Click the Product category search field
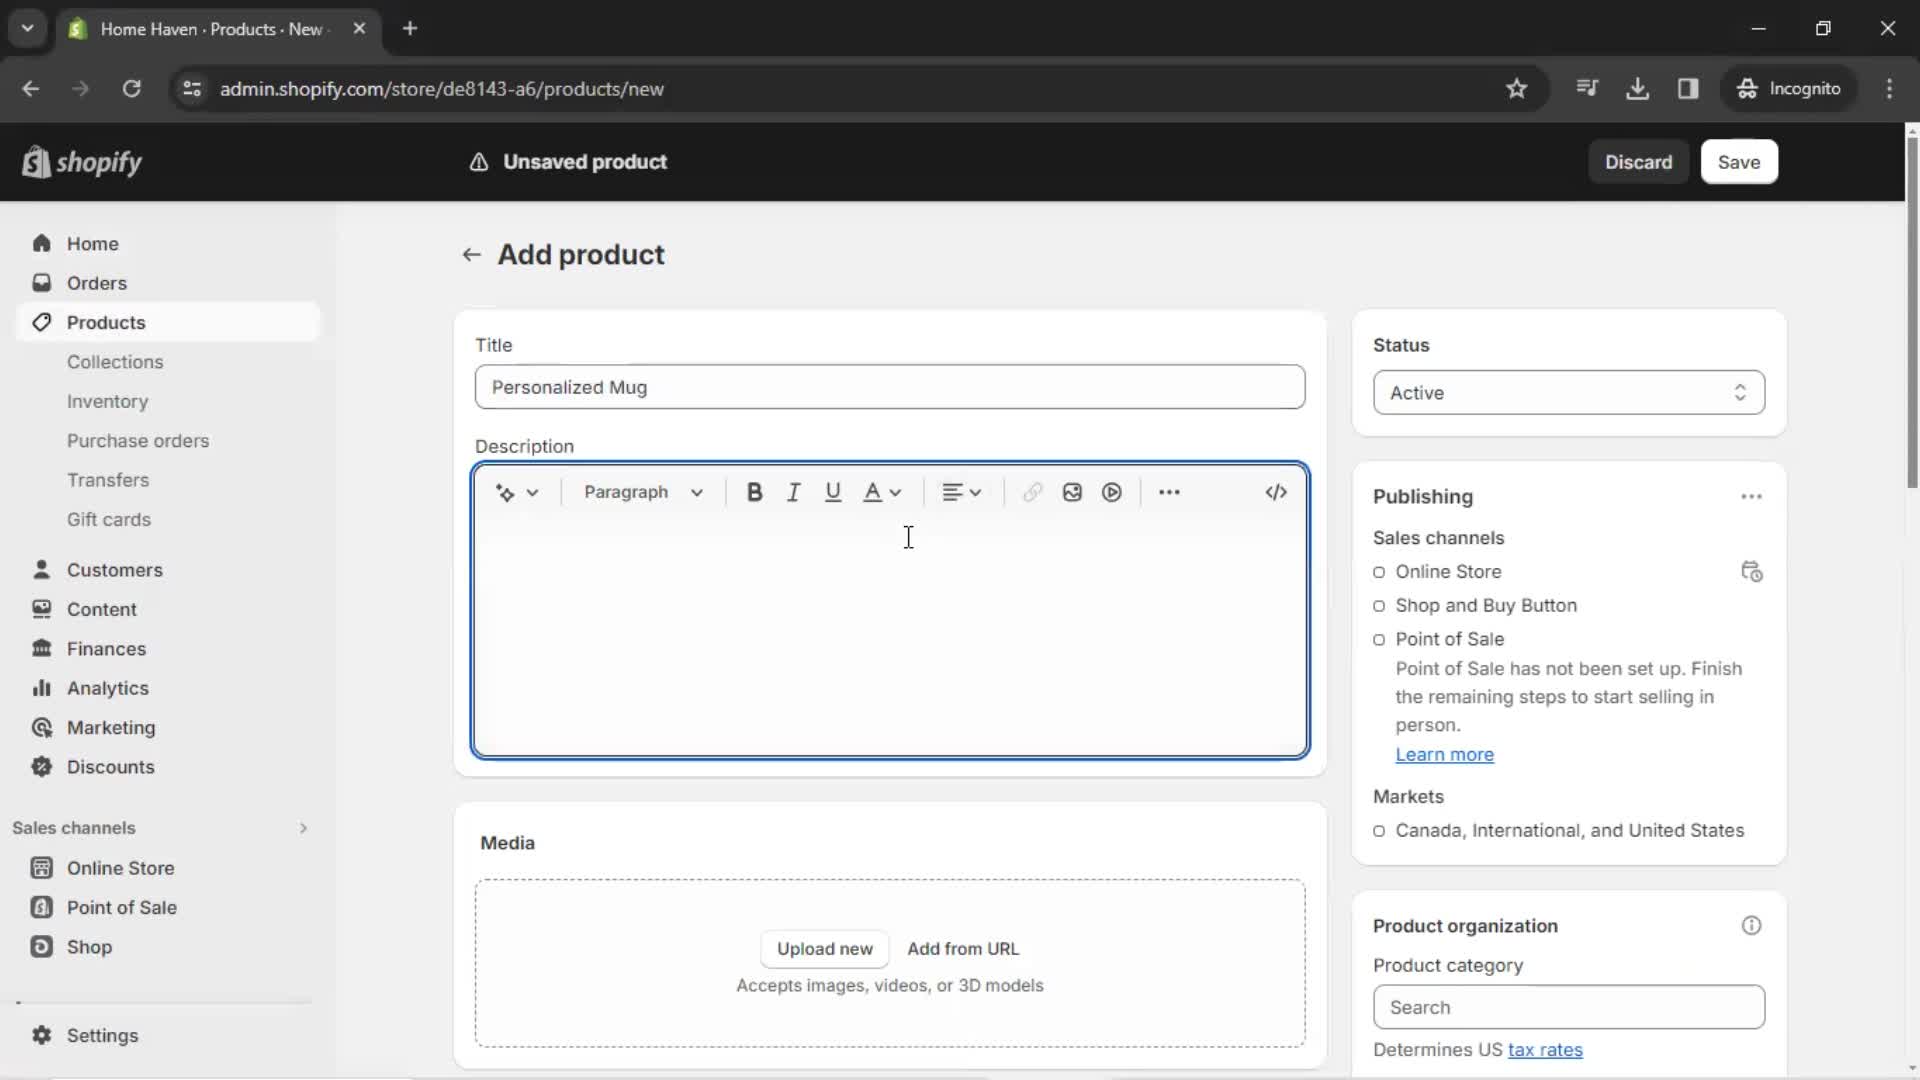1920x1080 pixels. click(1567, 1007)
